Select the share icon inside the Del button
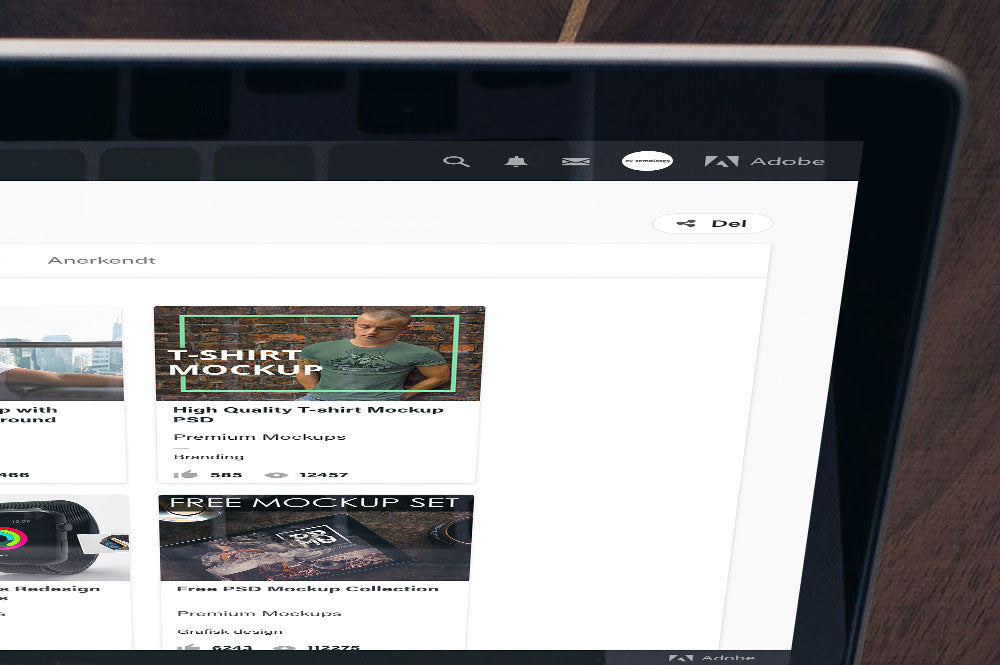Screen dimensions: 1000x665 (686, 222)
